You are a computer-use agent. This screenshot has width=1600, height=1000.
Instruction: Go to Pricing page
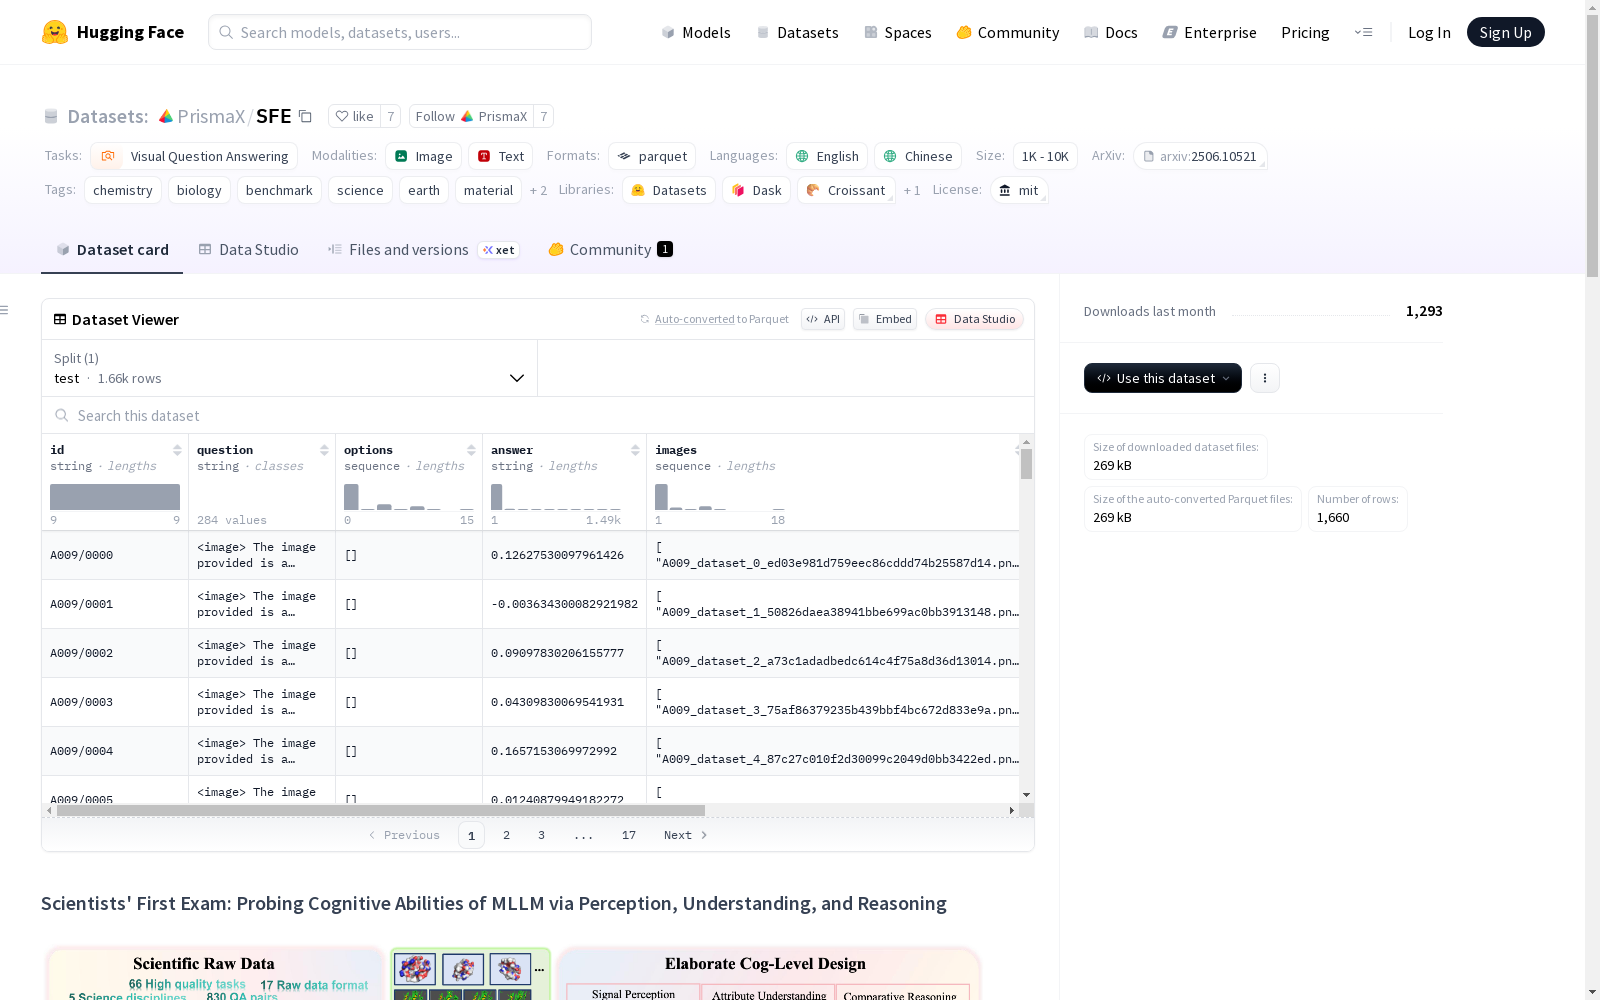coord(1305,33)
